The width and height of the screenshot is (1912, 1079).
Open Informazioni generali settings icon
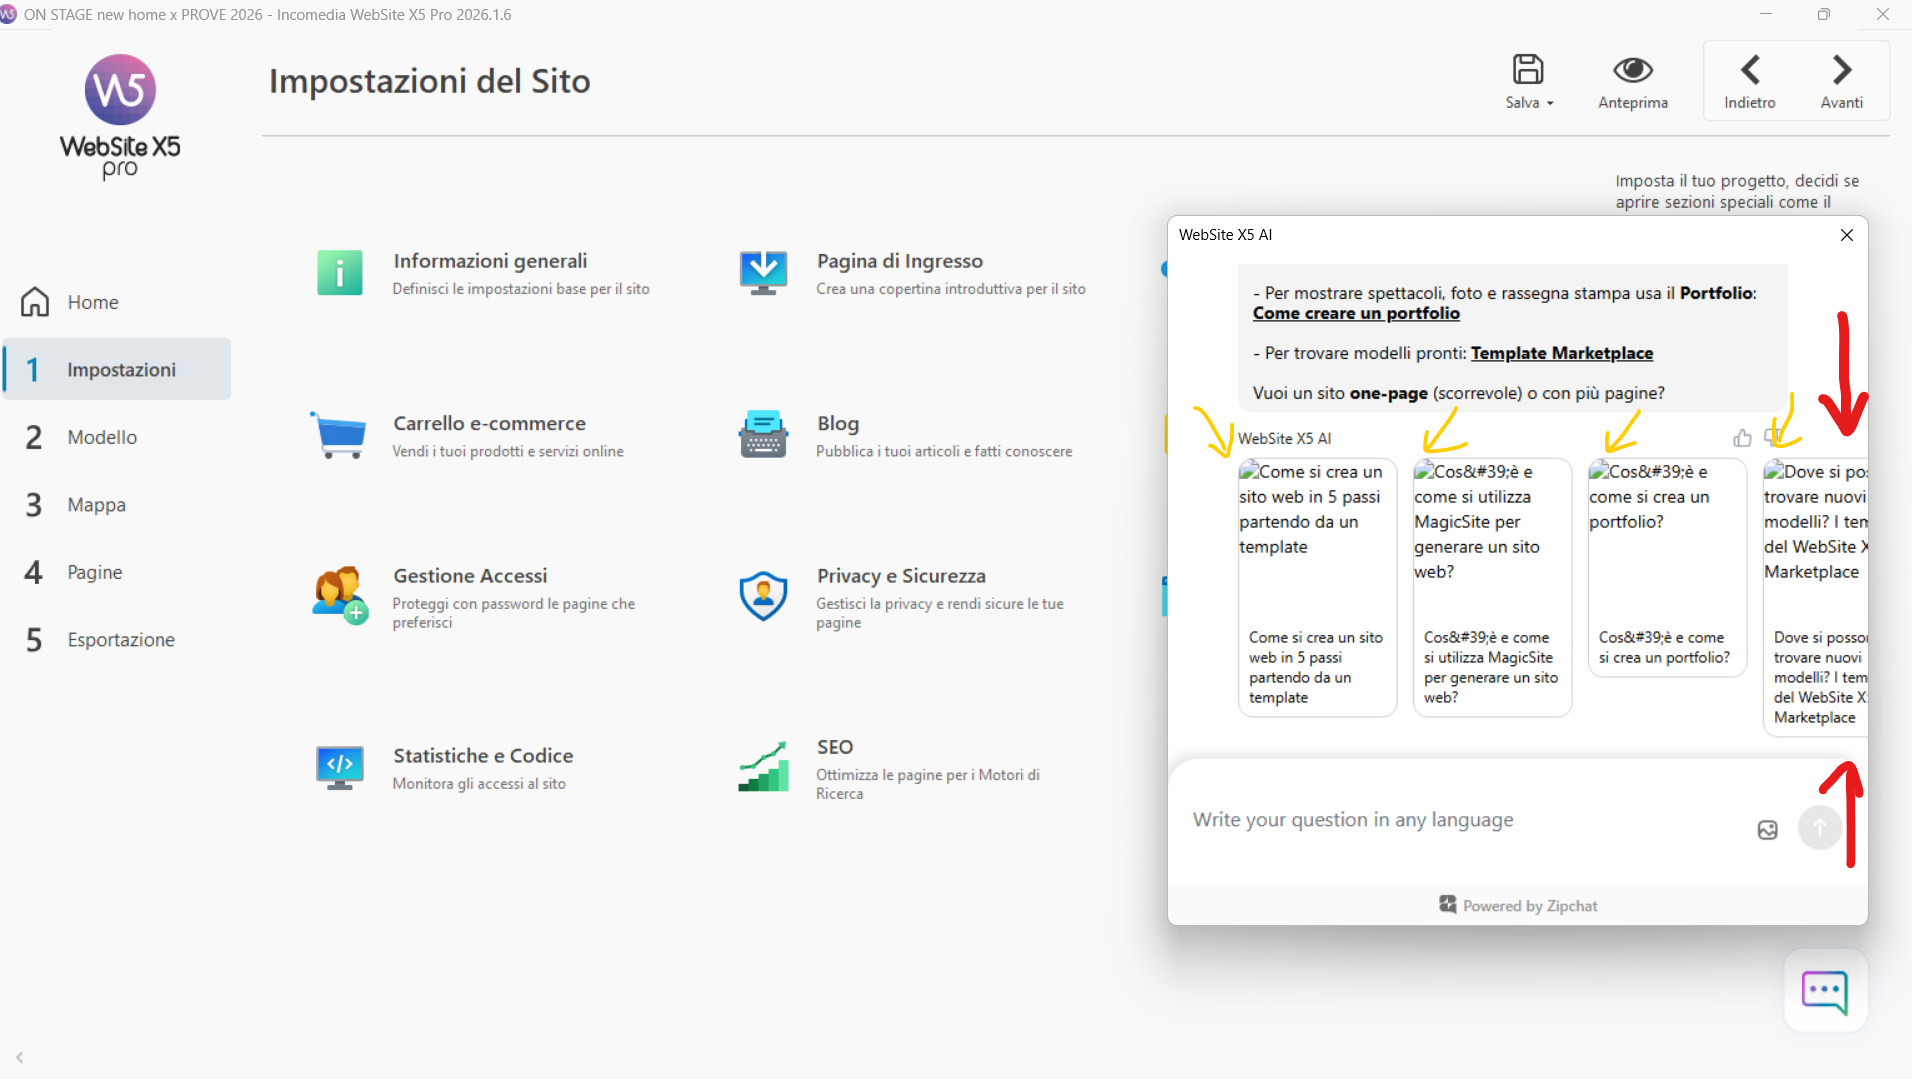pos(340,273)
